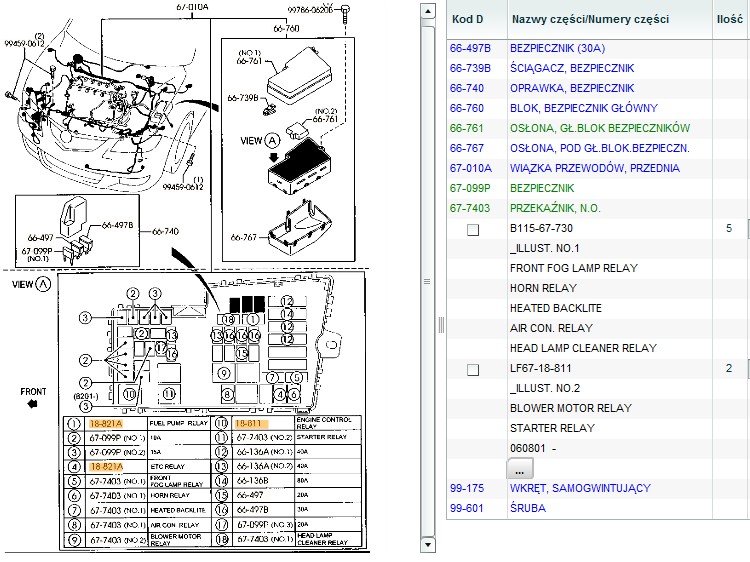The image size is (750, 562).
Task: Tick the checkbox for part B115-67-730
Action: tap(474, 229)
